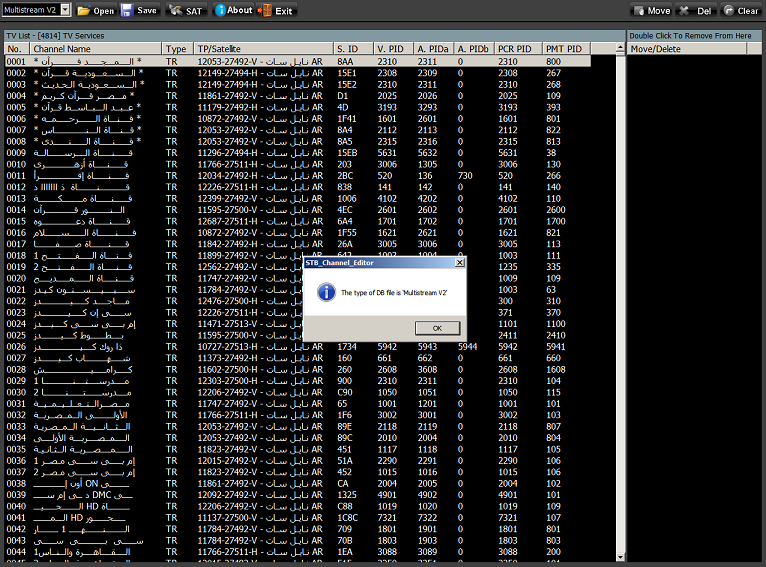Click the Open folder toolbar button

click(x=96, y=10)
